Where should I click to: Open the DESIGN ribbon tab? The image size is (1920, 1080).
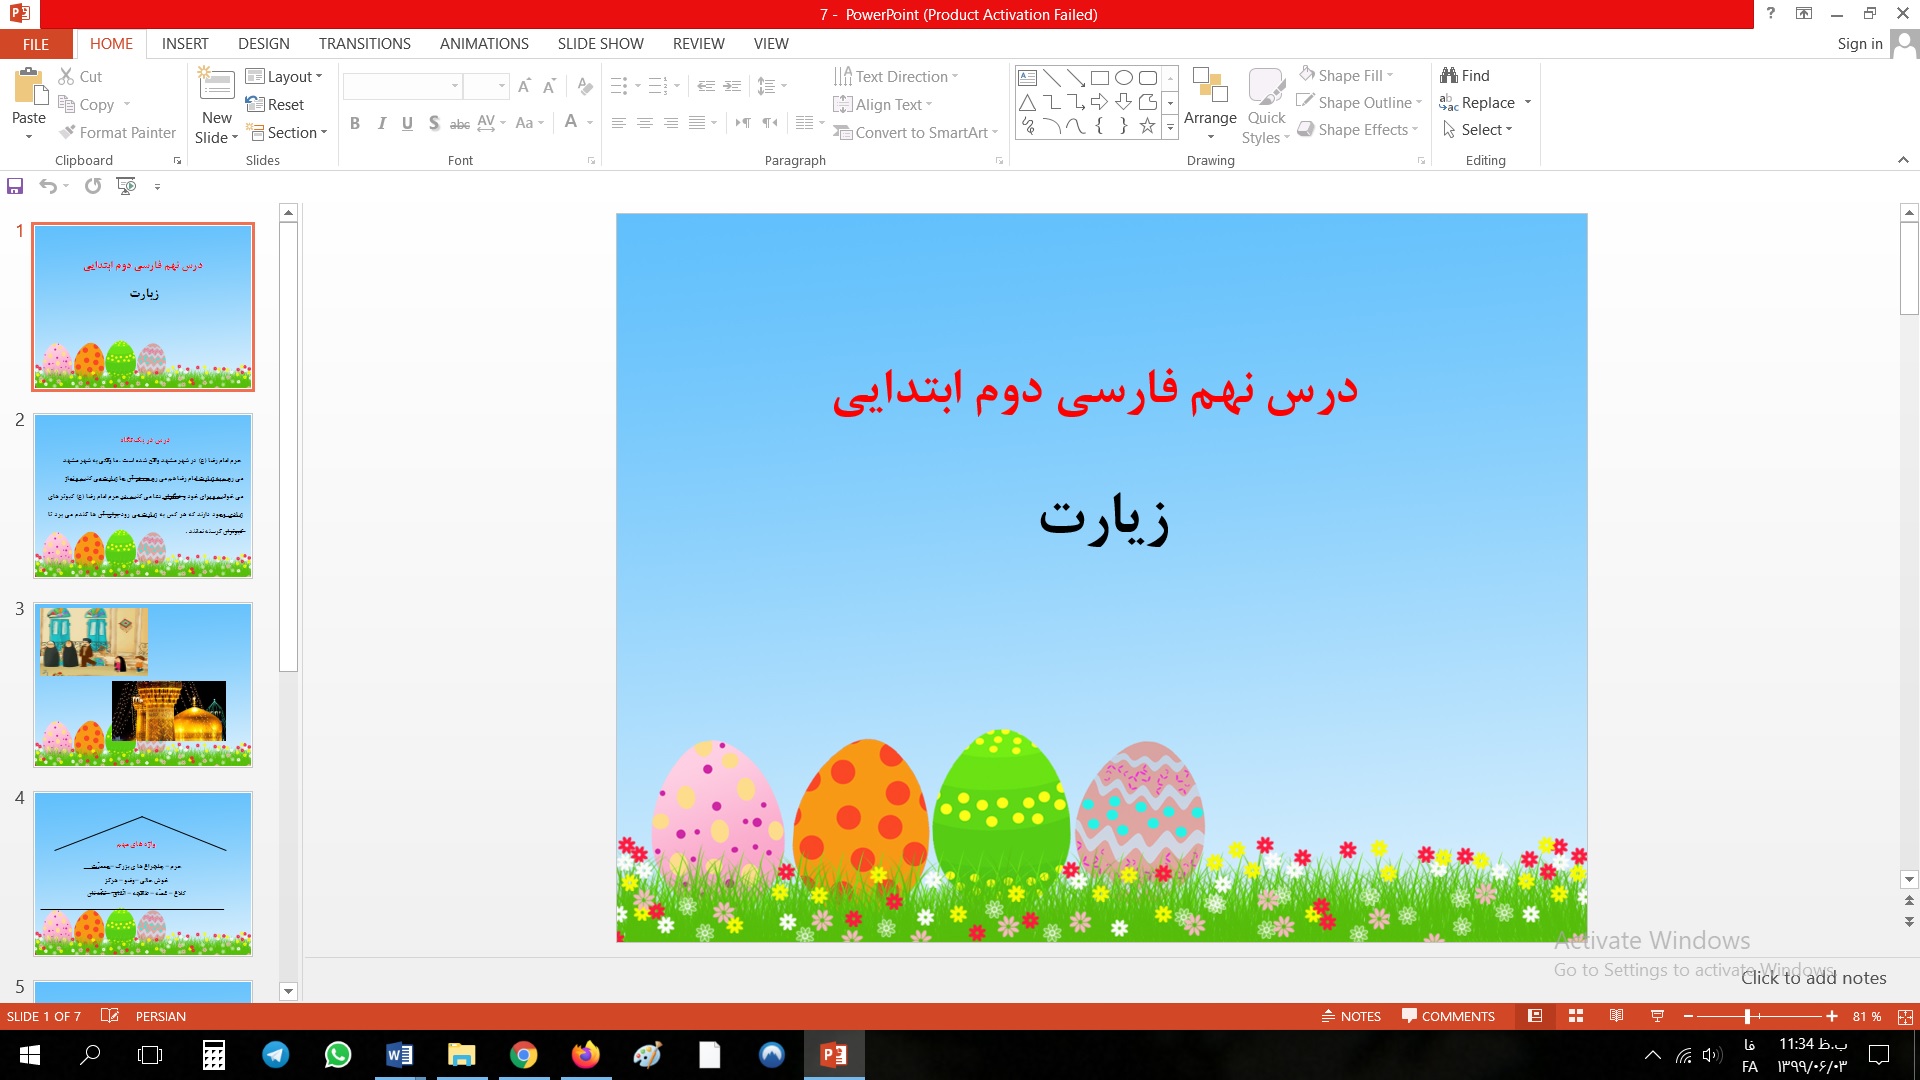(x=263, y=43)
